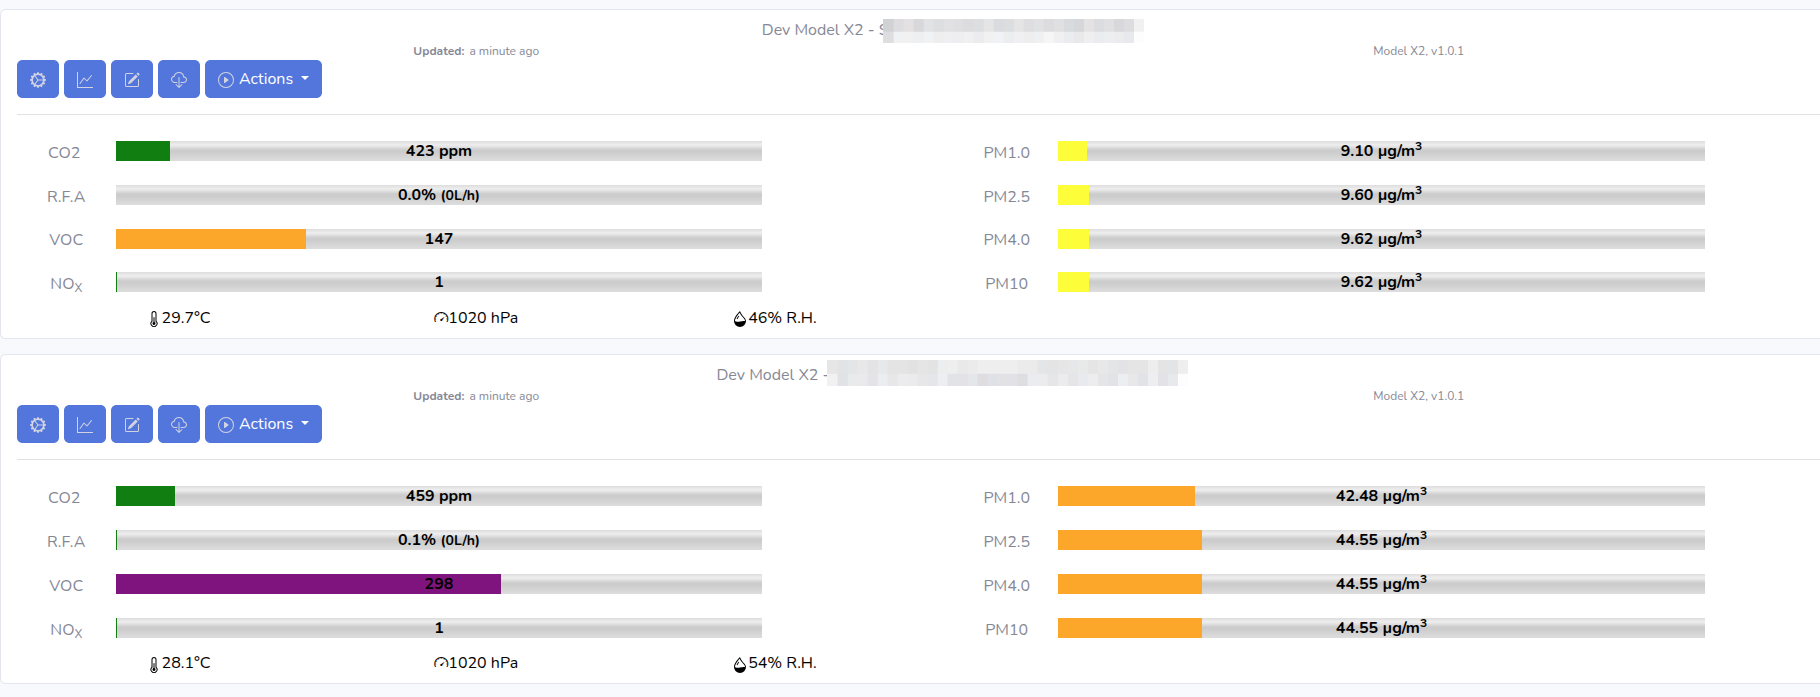Expand Actions dropdown of second device

point(263,424)
